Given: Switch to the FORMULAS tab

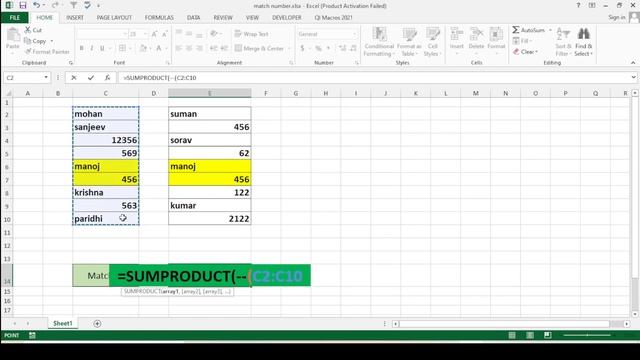Looking at the screenshot, I should [x=159, y=18].
